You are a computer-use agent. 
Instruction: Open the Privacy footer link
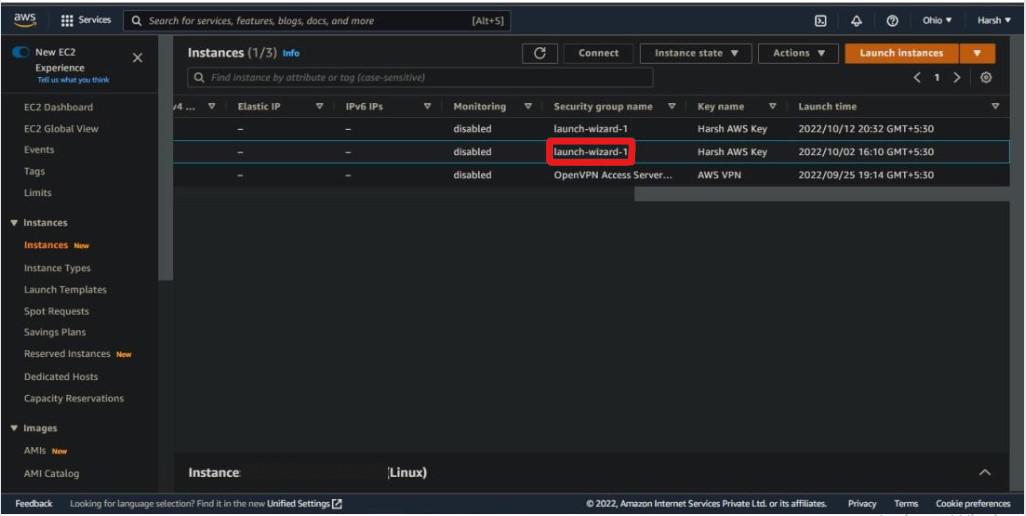pos(862,504)
